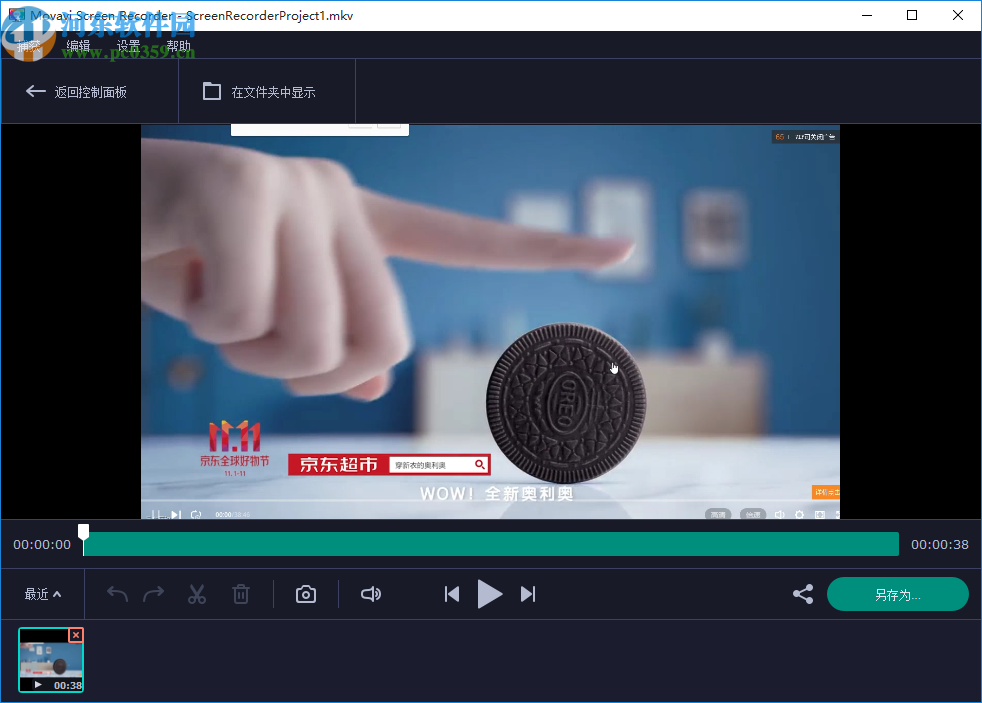Mute the recording by clicking the speaker icon

pos(370,593)
